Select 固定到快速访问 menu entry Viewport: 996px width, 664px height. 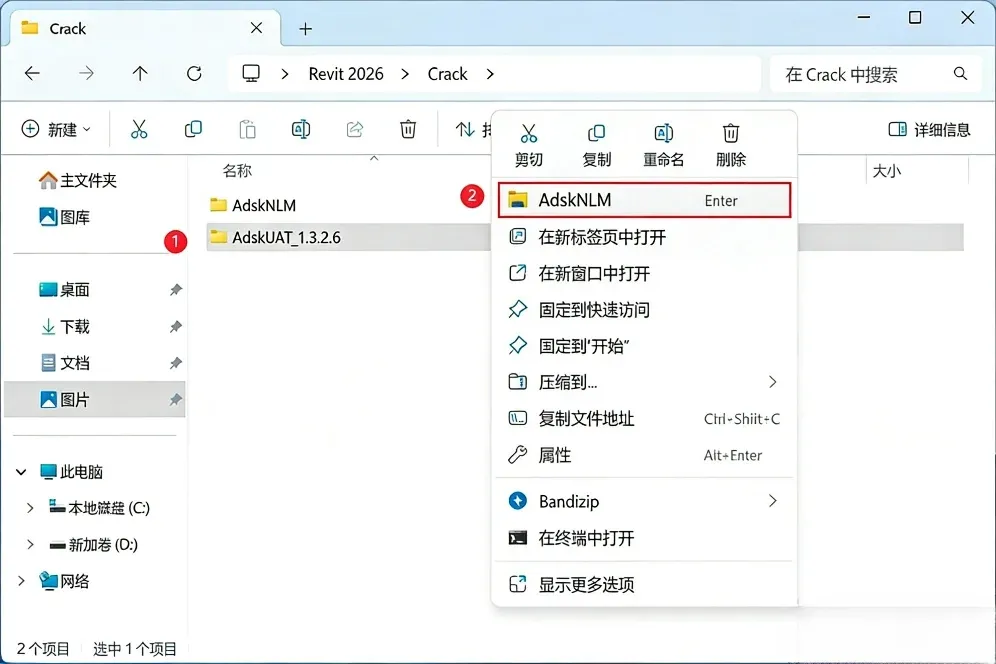[x=645, y=309]
